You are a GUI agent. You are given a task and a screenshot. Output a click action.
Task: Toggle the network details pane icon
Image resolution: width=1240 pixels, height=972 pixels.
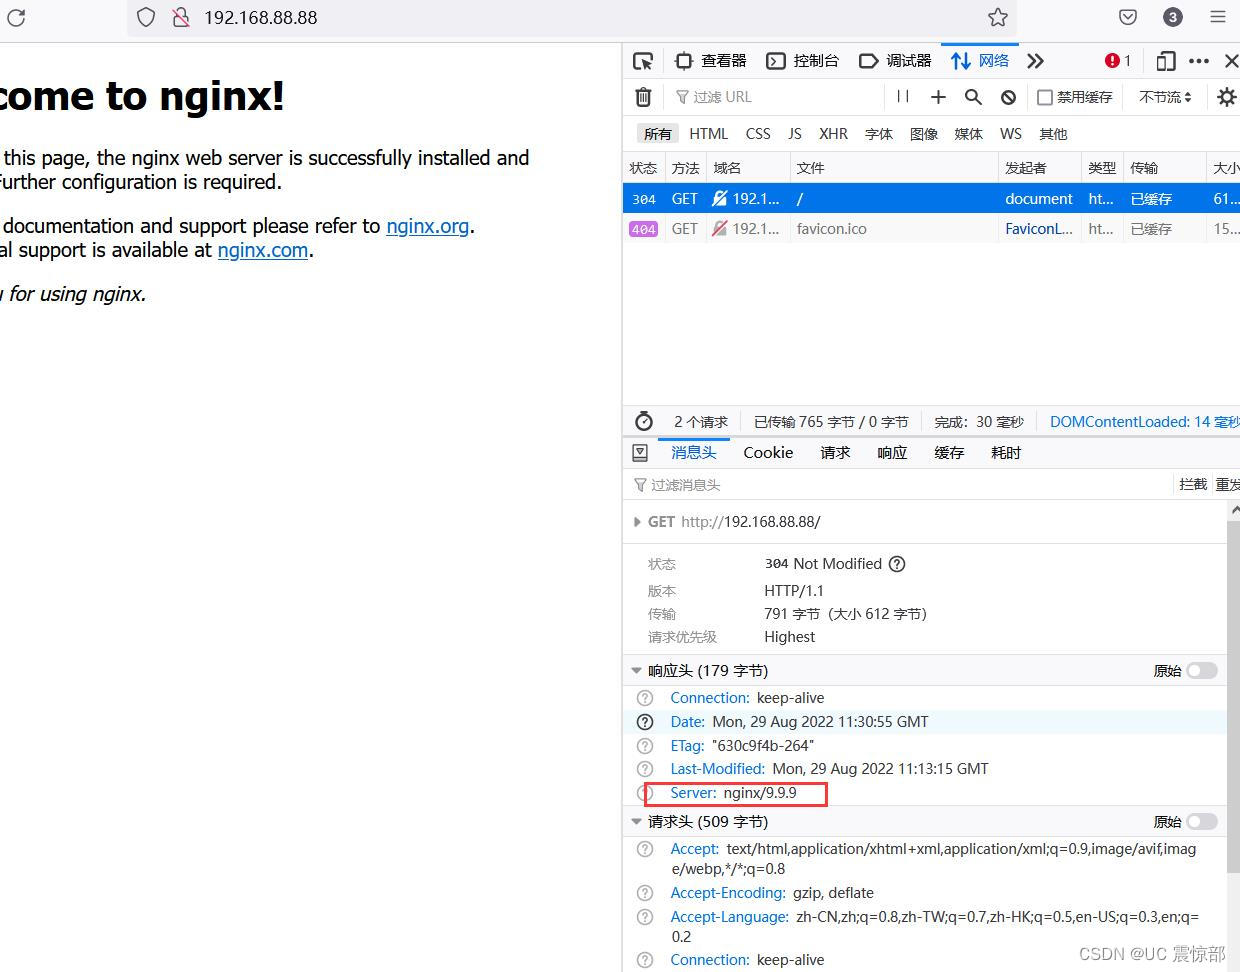point(640,453)
